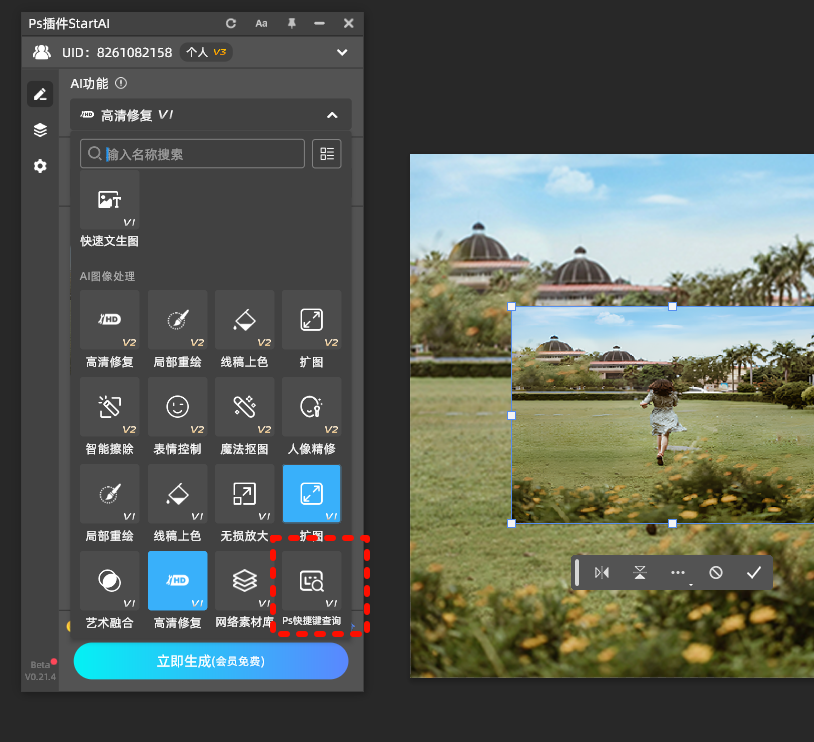Collapse the 高清修复 V1 function panel
Screen dimensions: 814x742
coord(332,115)
